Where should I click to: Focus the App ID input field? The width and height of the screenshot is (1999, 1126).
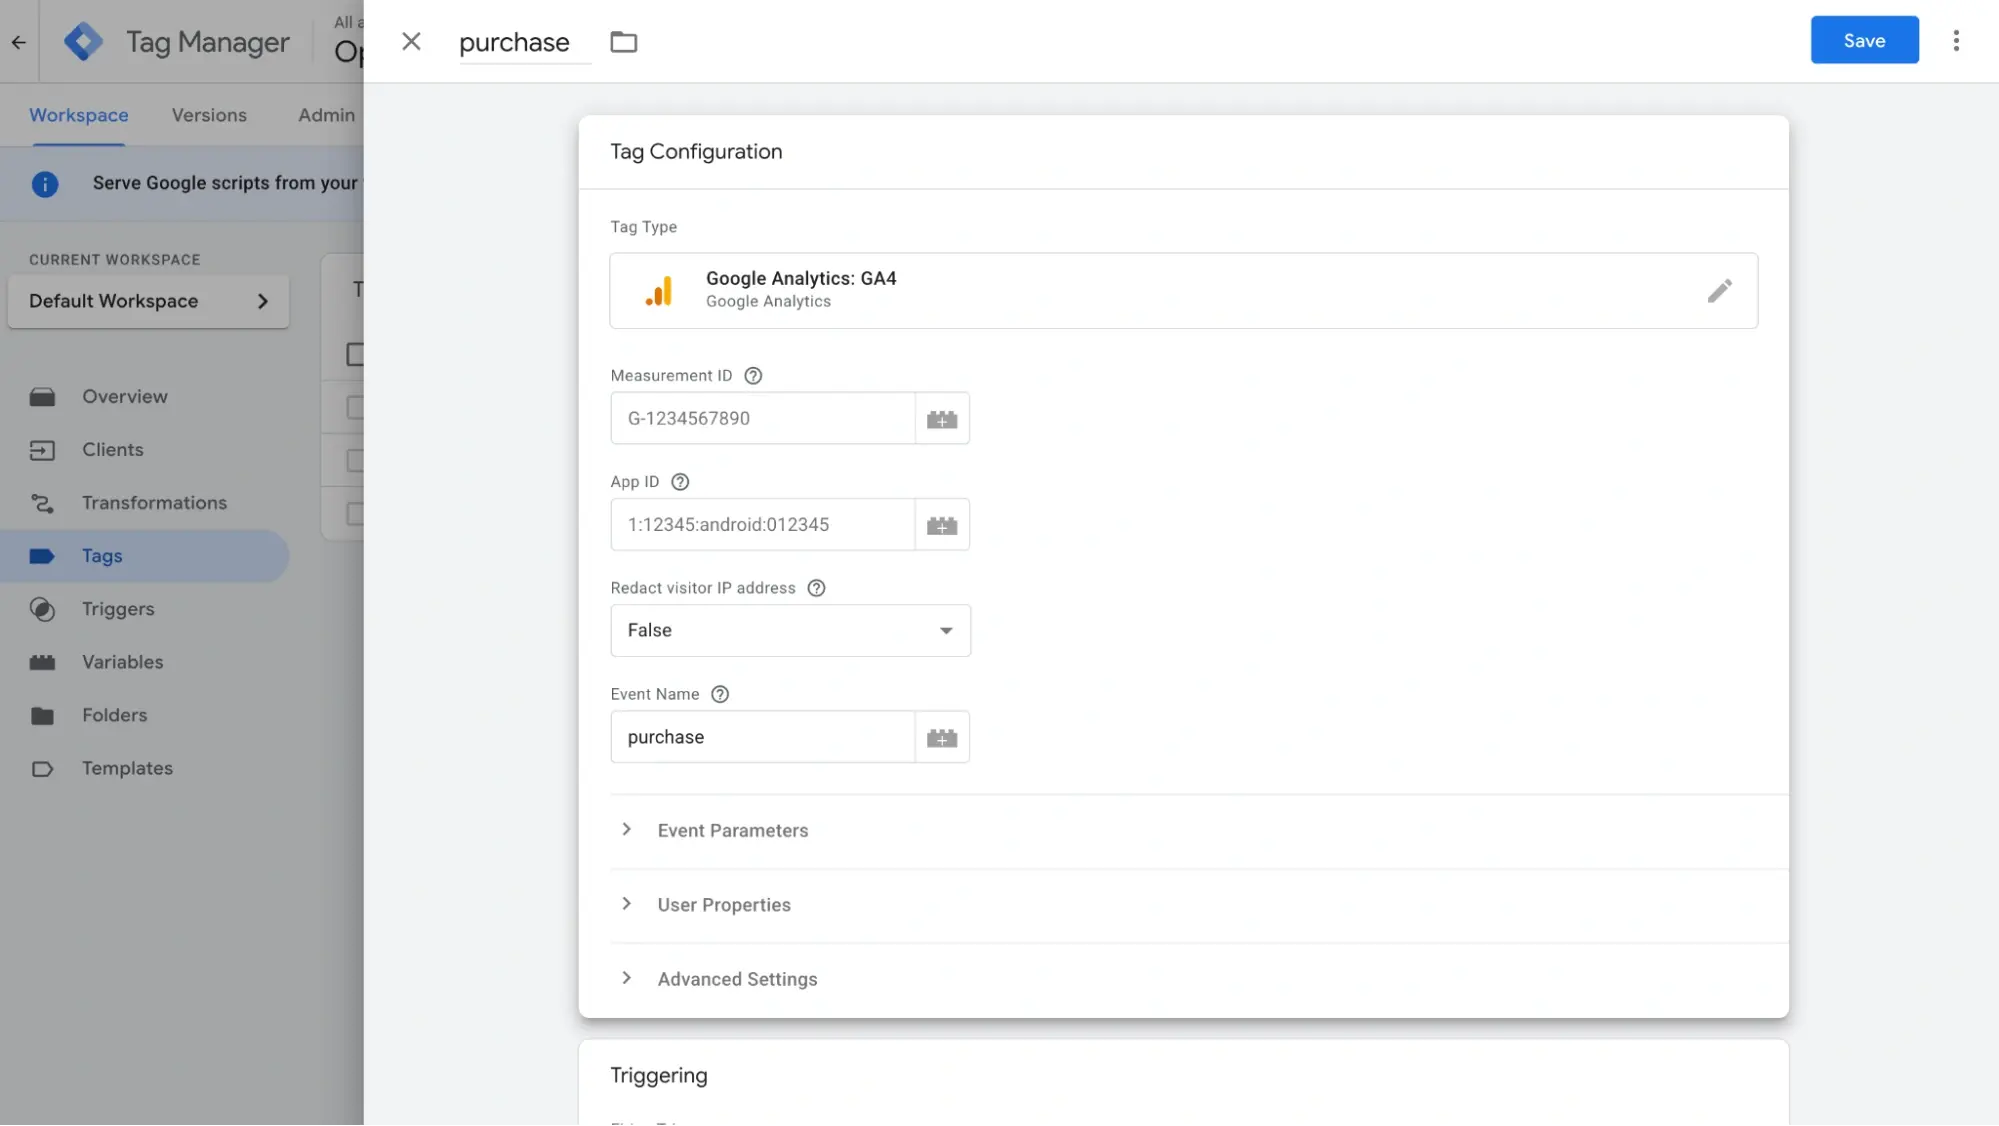pyautogui.click(x=762, y=525)
